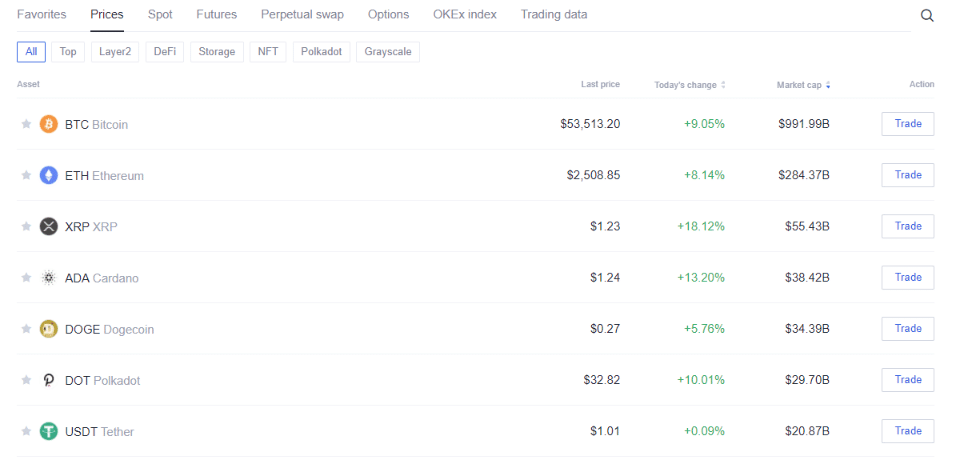
Task: Open the Trading data tab
Action: 554,15
